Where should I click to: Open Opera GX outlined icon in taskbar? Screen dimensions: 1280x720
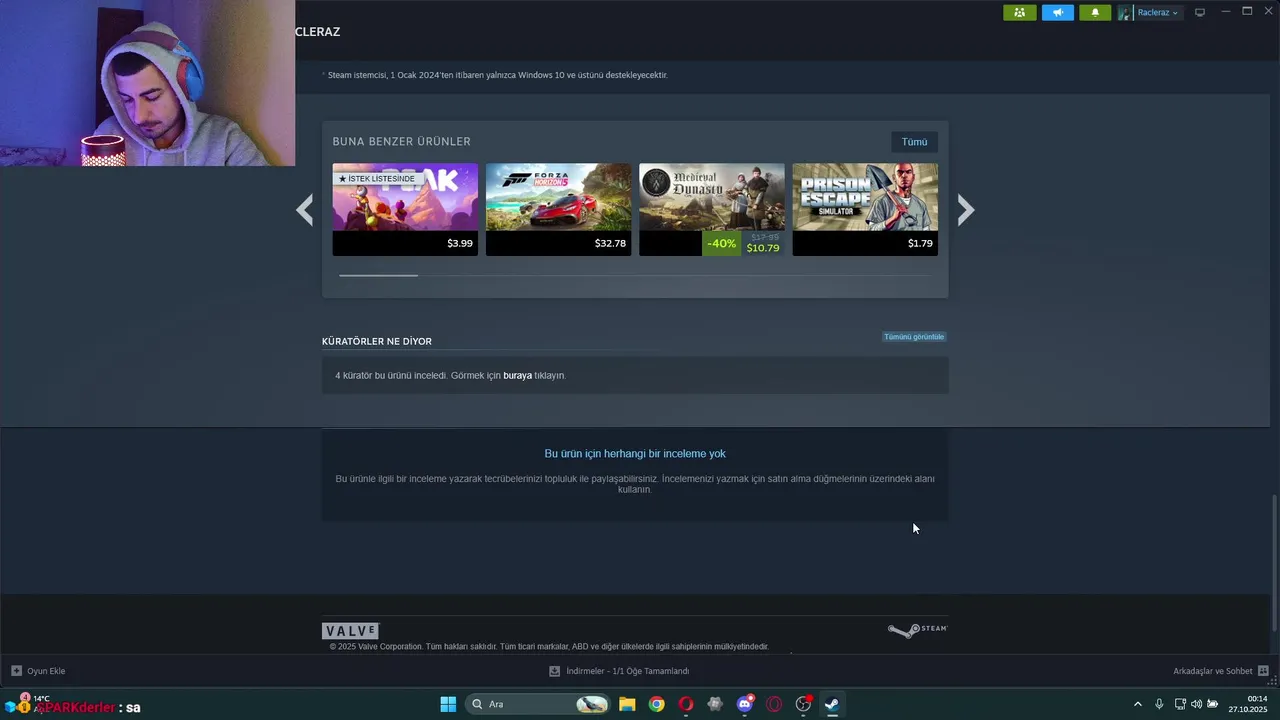[774, 704]
